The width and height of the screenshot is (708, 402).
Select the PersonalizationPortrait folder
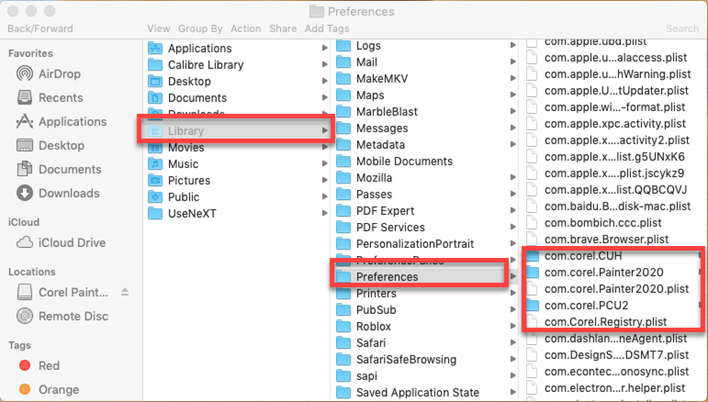pyautogui.click(x=405, y=244)
